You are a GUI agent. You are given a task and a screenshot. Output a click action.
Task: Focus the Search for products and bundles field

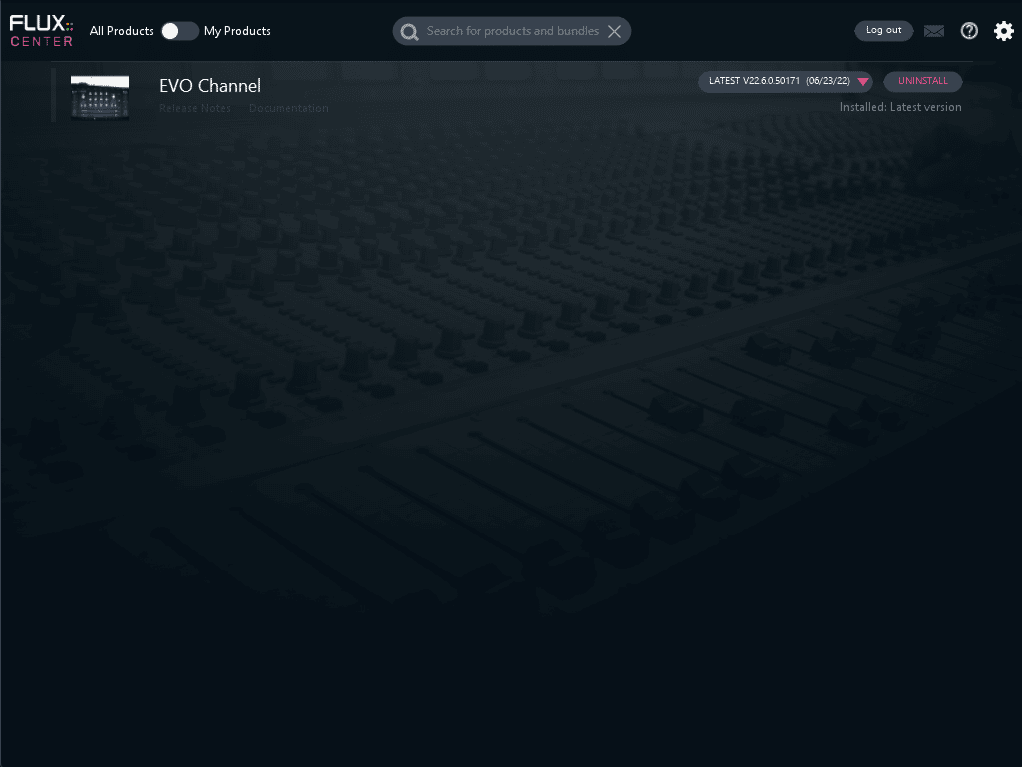(512, 31)
